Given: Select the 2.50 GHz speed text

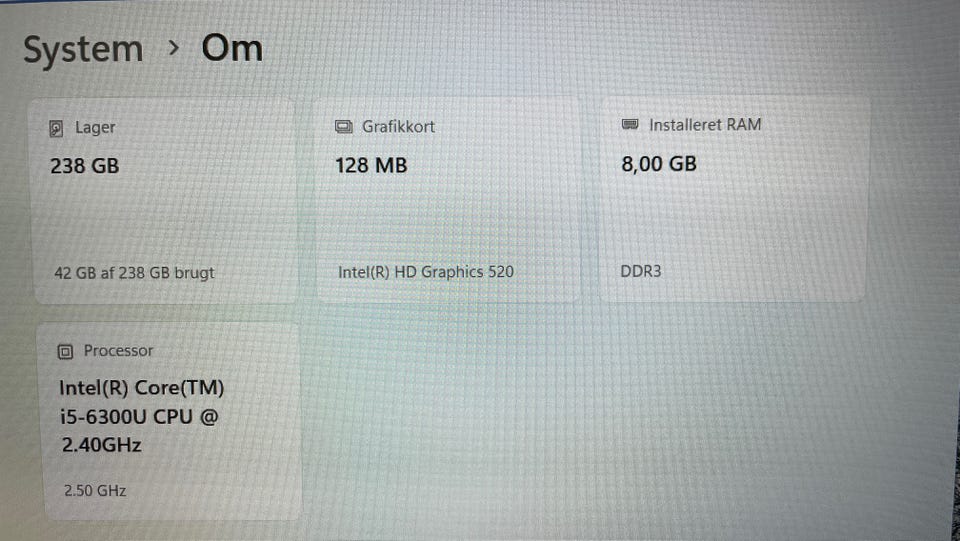Looking at the screenshot, I should 95,491.
